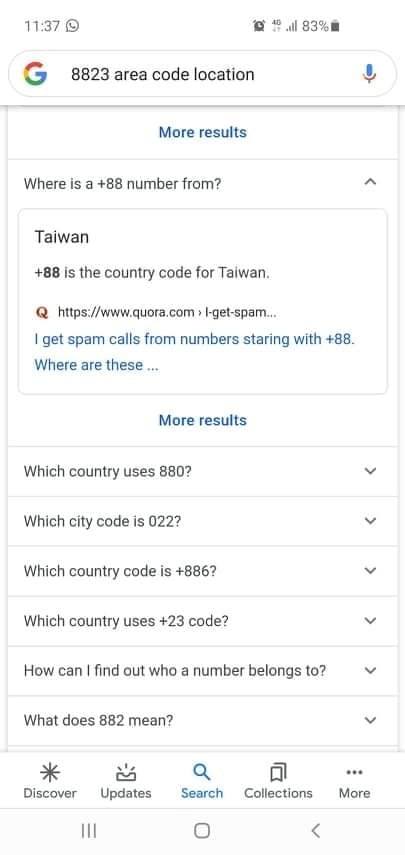This screenshot has width=405, height=855.
Task: Focus the search field with '8823 area code location'
Action: coord(202,74)
